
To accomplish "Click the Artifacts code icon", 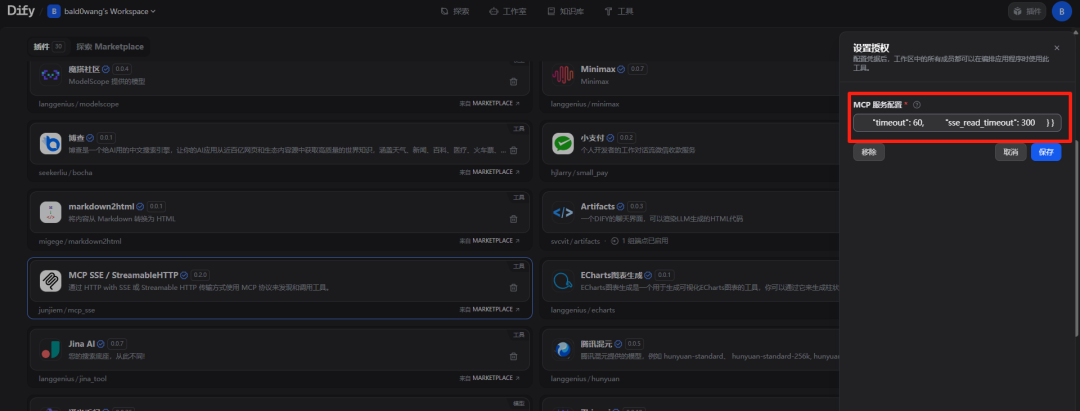I will 563,212.
